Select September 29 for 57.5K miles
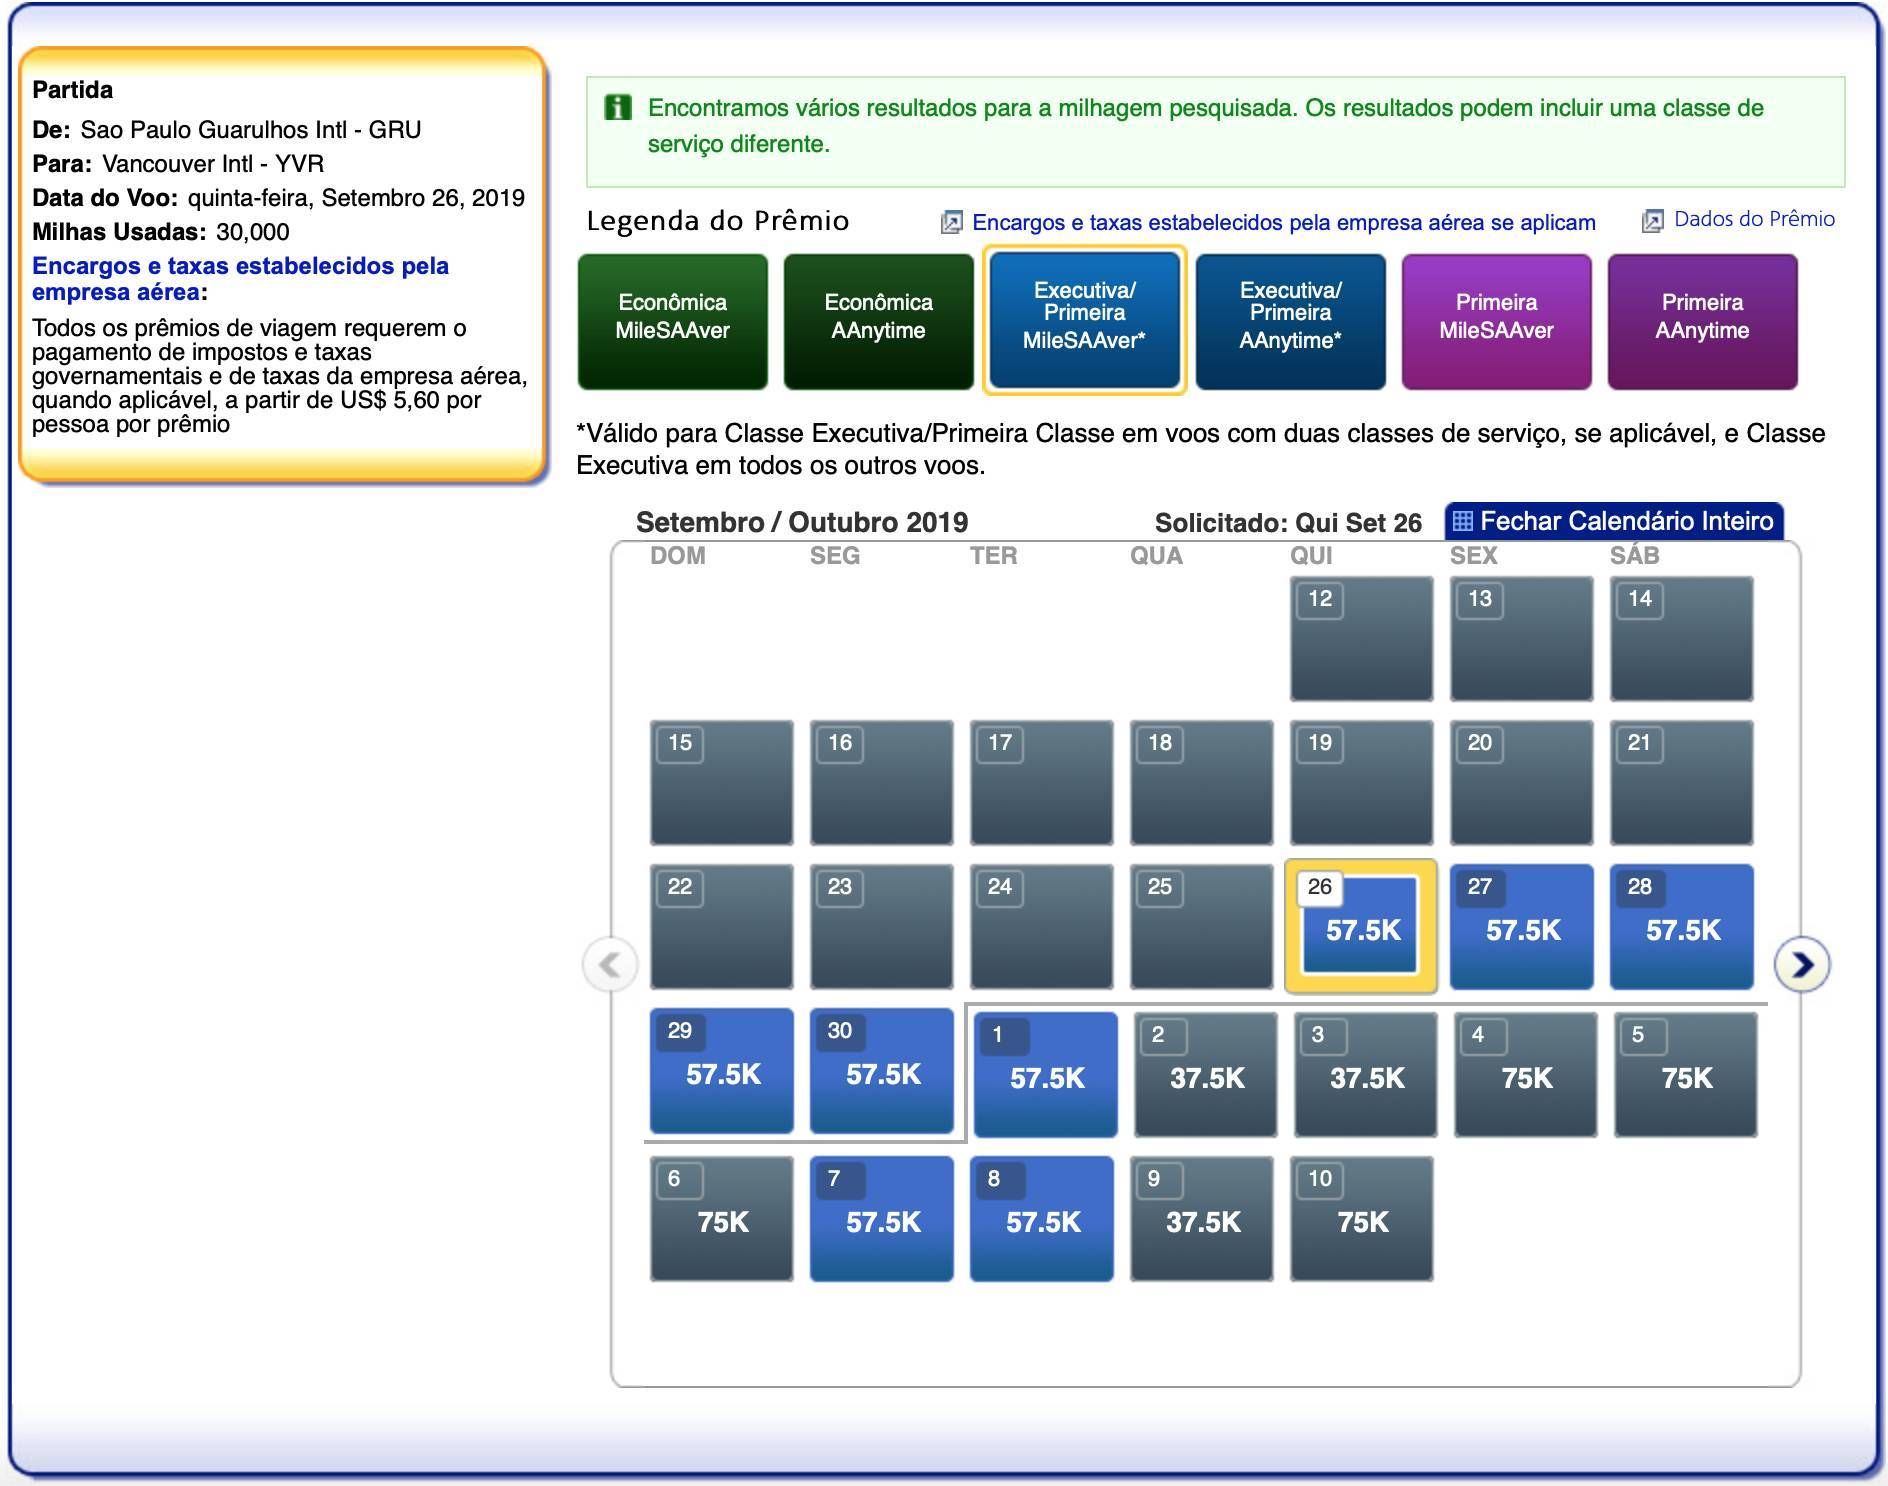 pos(721,1071)
